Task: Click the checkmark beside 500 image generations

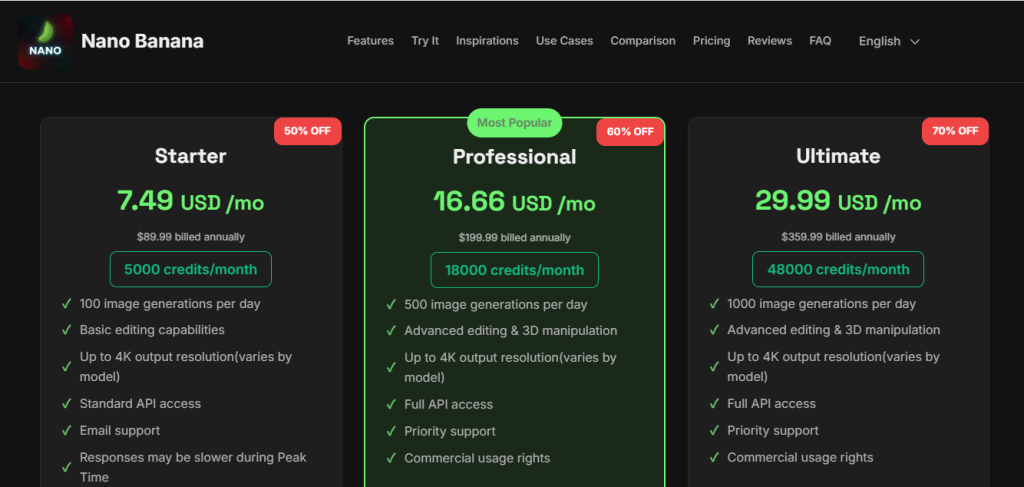Action: coord(391,305)
